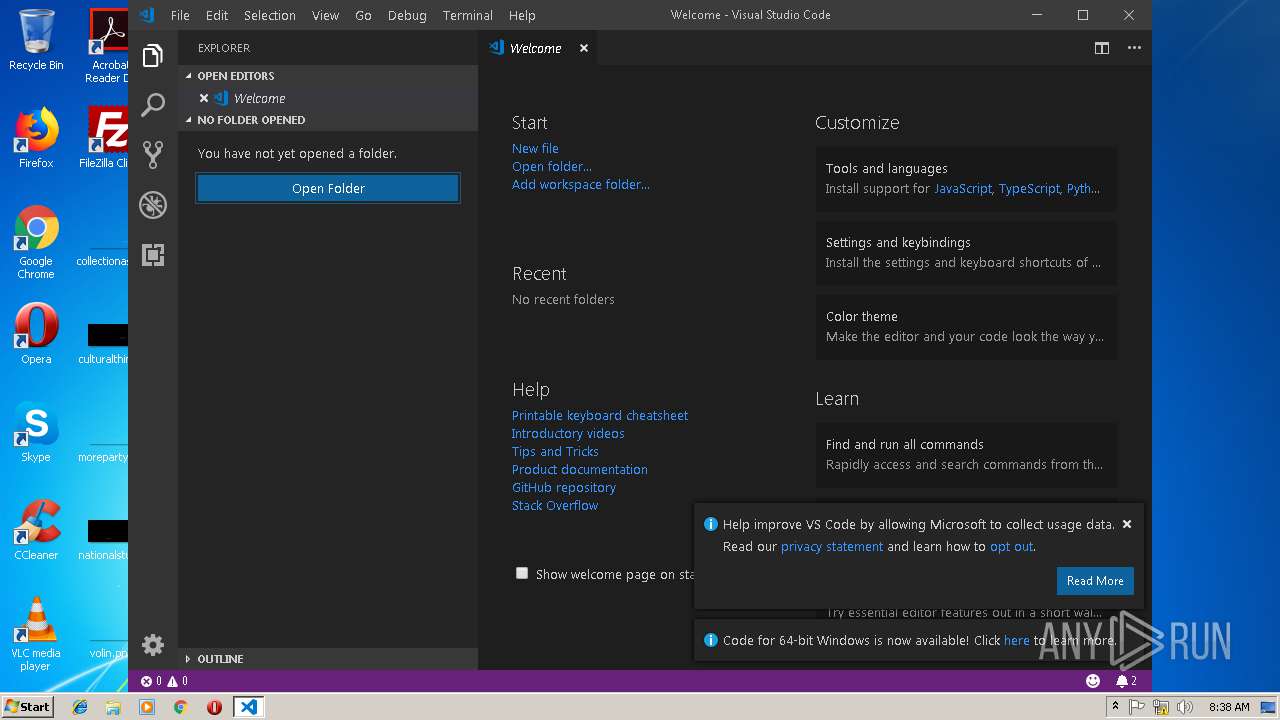1280x720 pixels.
Task: Open Stack Overflow link
Action: (x=555, y=505)
